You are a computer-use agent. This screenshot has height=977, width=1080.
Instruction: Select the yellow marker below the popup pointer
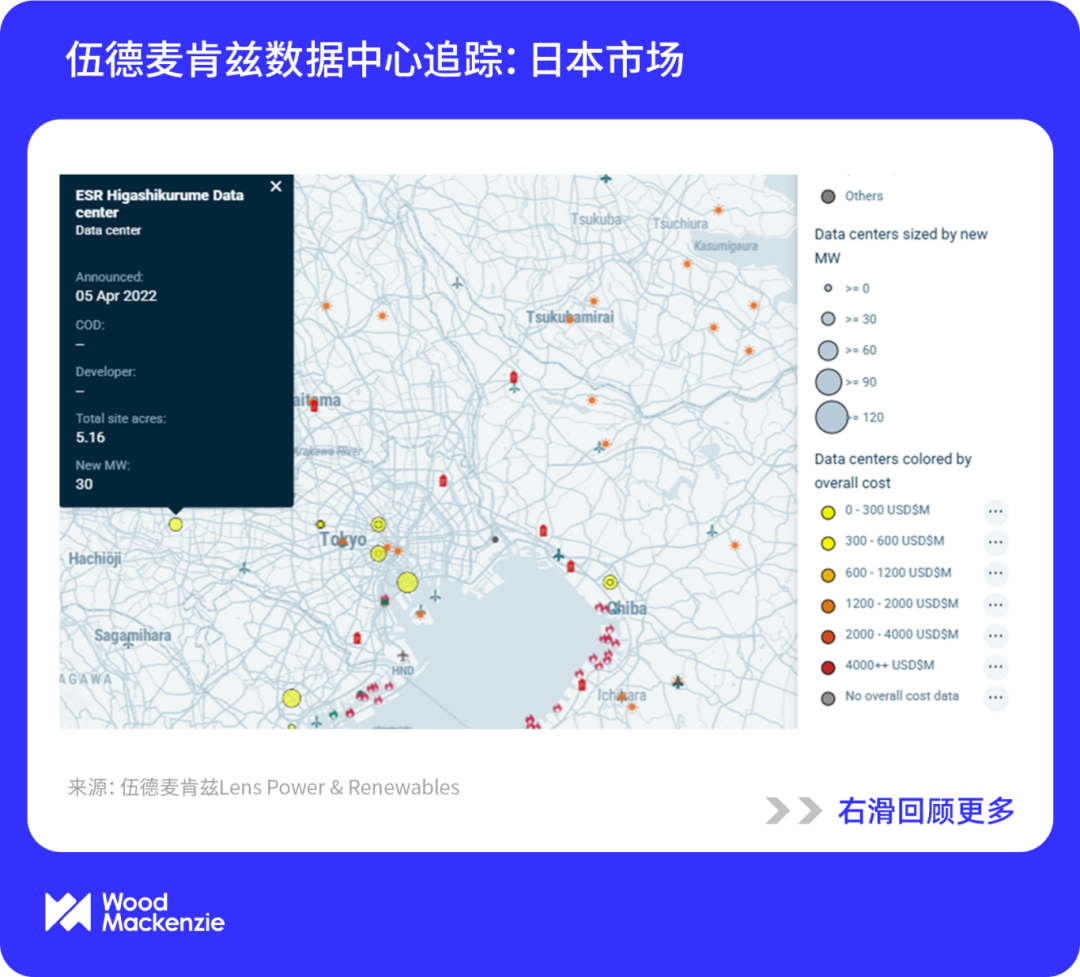[x=176, y=524]
